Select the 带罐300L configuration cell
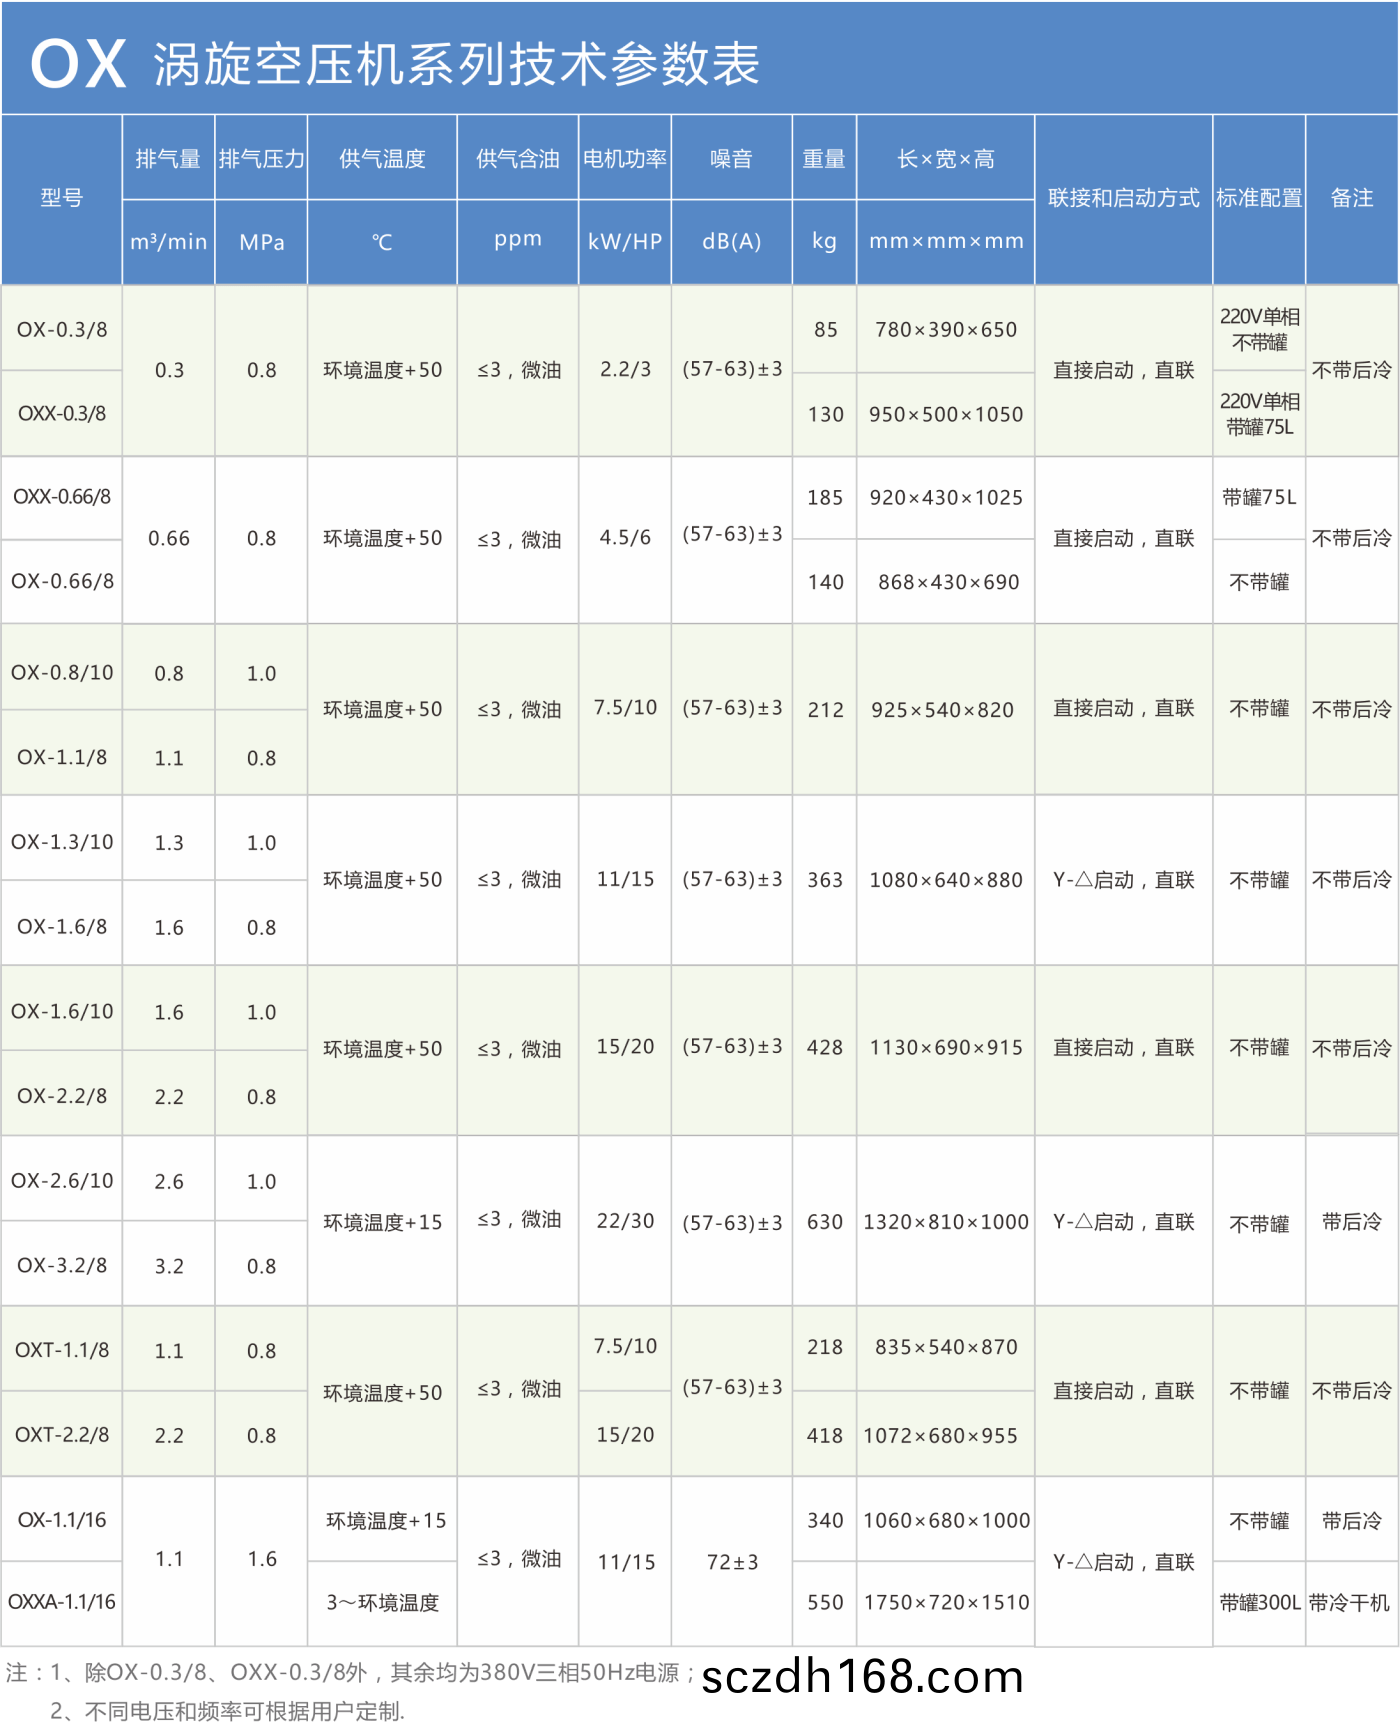The height and width of the screenshot is (1722, 1400). pos(1259,1603)
